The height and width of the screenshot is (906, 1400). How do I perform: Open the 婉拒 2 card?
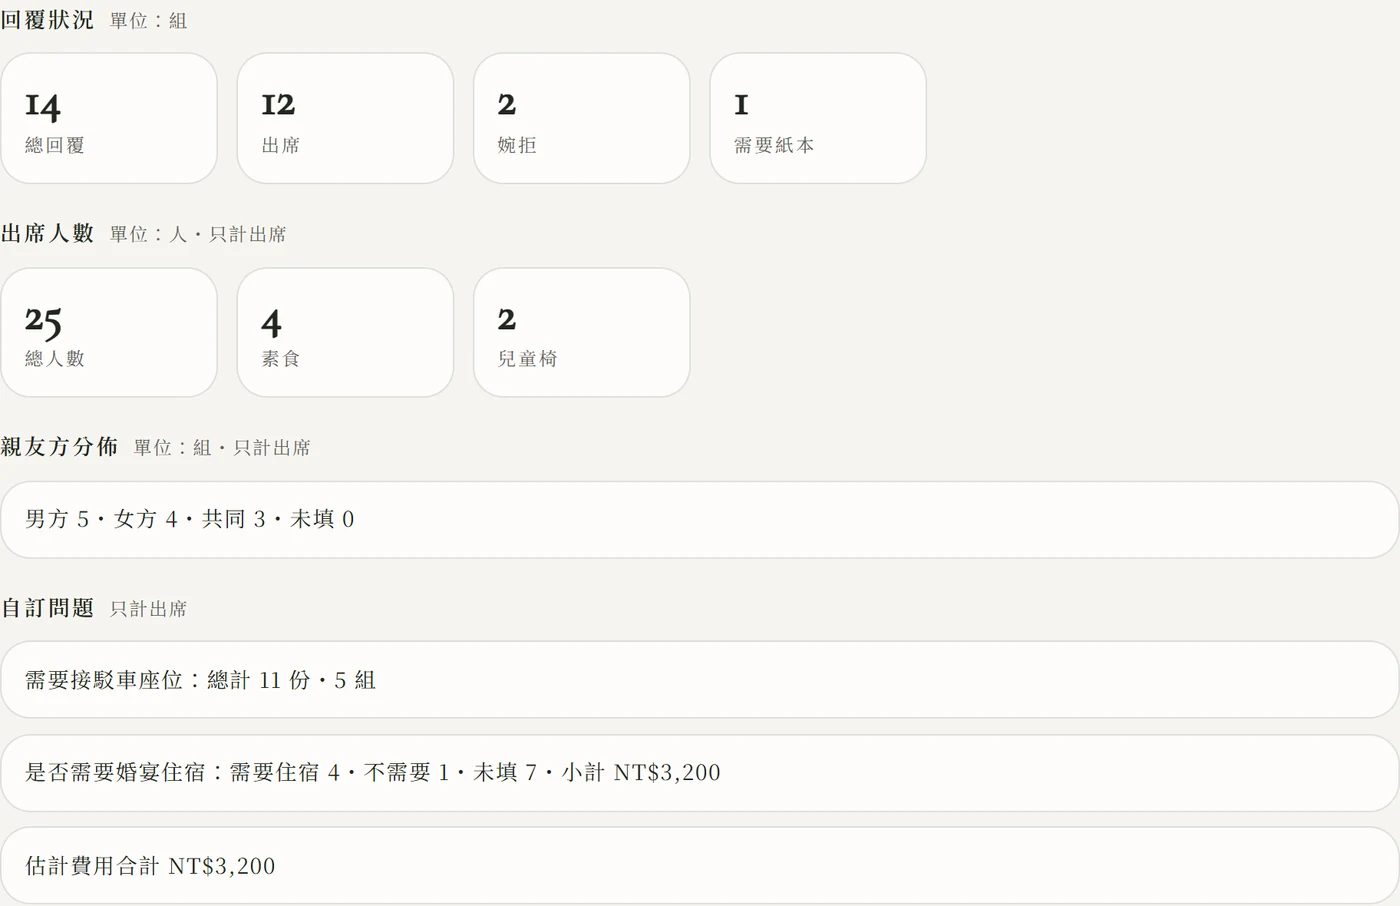(582, 118)
